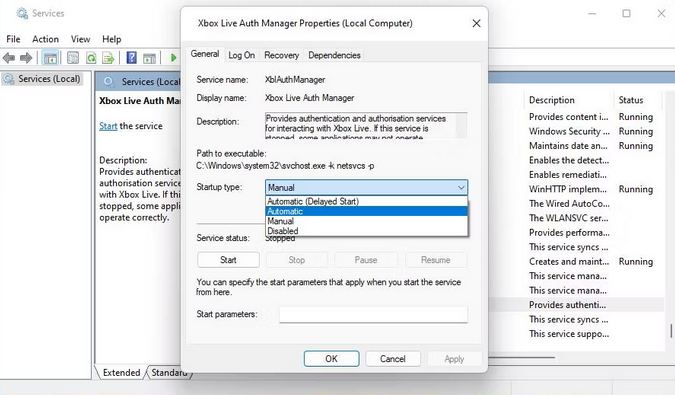The height and width of the screenshot is (395, 675).
Task: Select the 'Enables the detect...' row
Action: pos(569,160)
